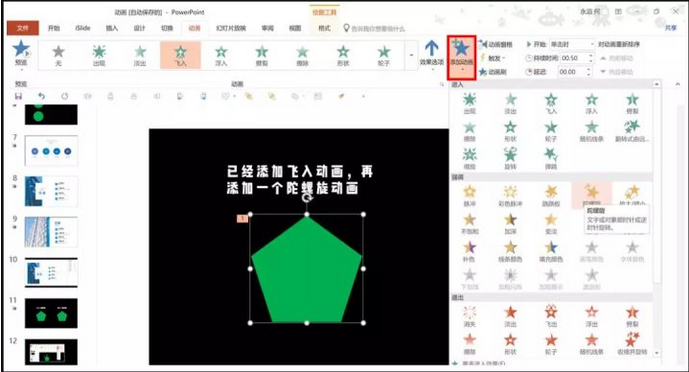
Task: Click the Redo icon in quick access toolbar
Action: pyautogui.click(x=65, y=96)
